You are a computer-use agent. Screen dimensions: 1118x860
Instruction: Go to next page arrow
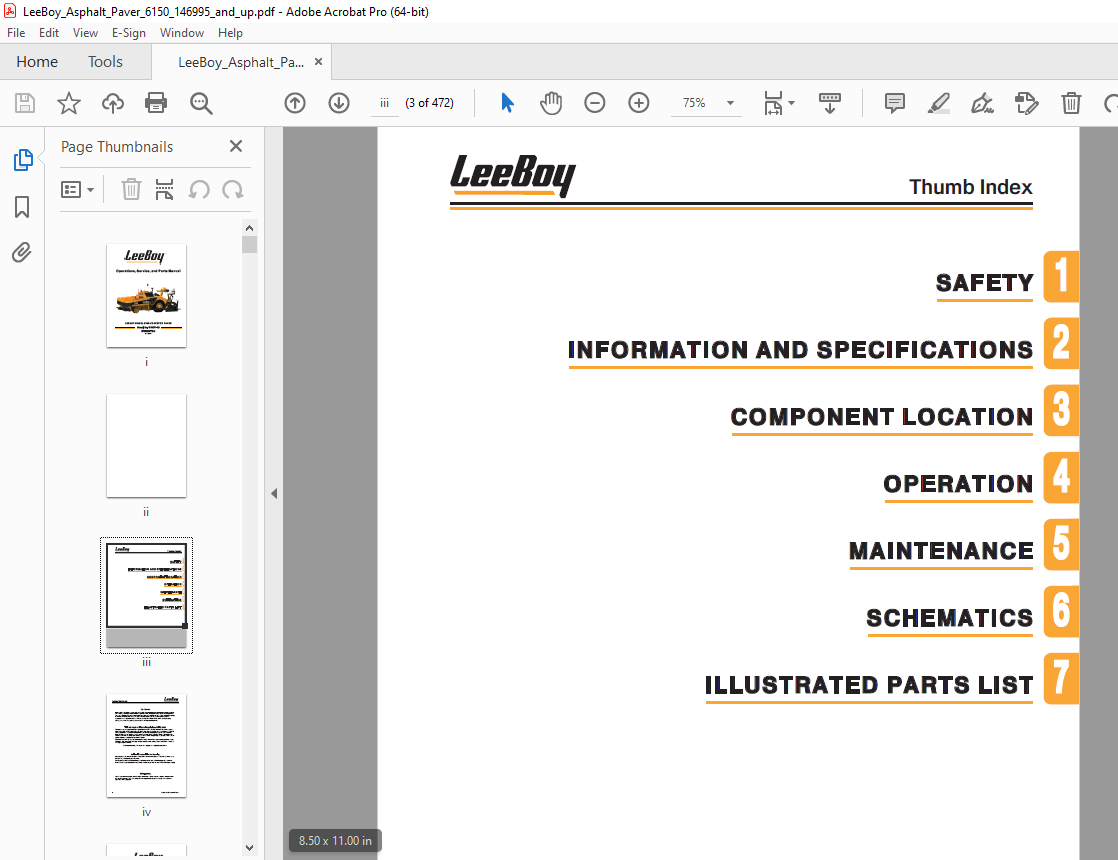(339, 103)
